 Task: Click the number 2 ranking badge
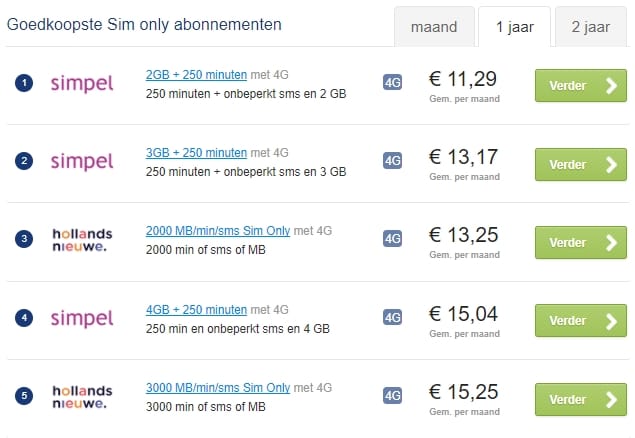(x=24, y=161)
